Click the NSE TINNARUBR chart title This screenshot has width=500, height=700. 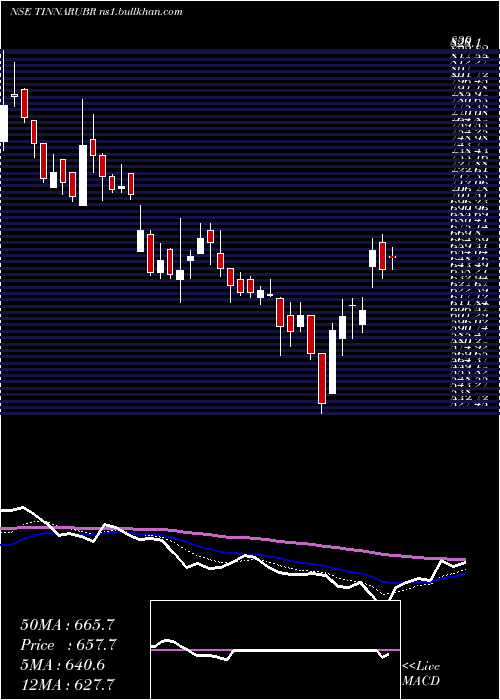[x=96, y=12]
